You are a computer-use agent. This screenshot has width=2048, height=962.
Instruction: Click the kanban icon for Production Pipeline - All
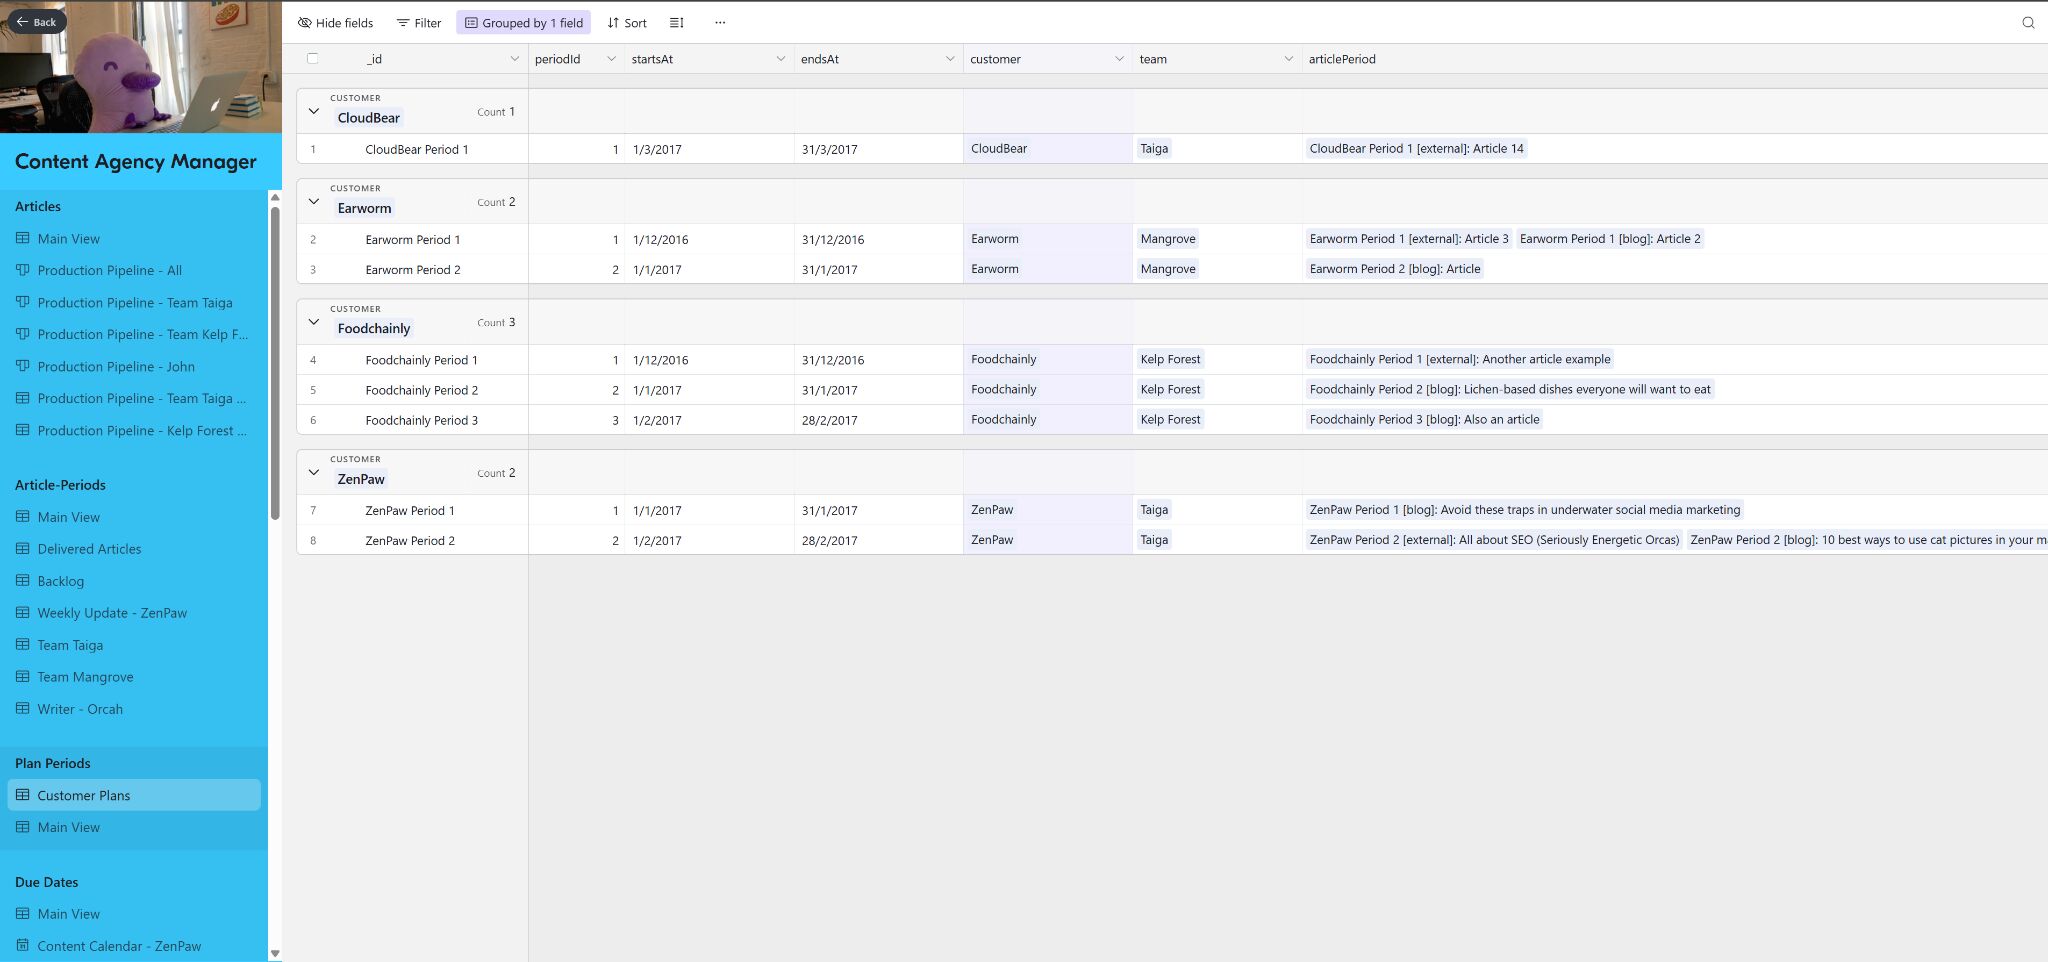click(x=23, y=271)
